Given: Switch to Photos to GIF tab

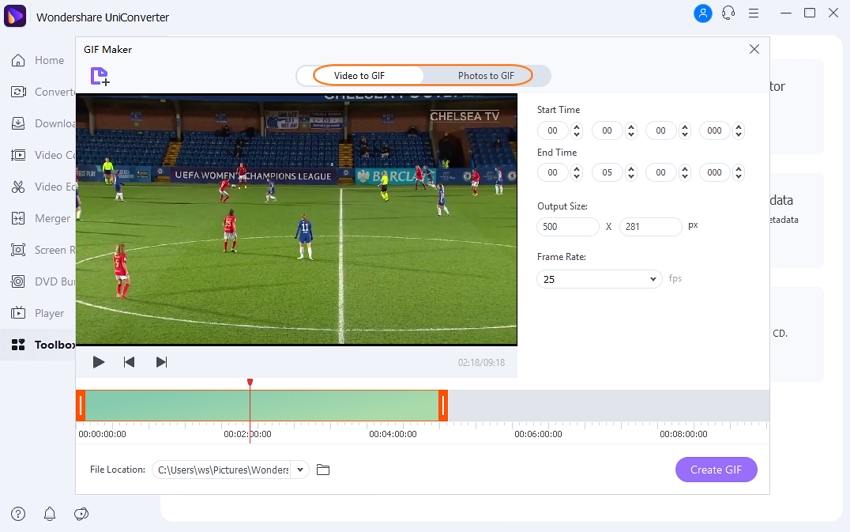Looking at the screenshot, I should (x=486, y=76).
